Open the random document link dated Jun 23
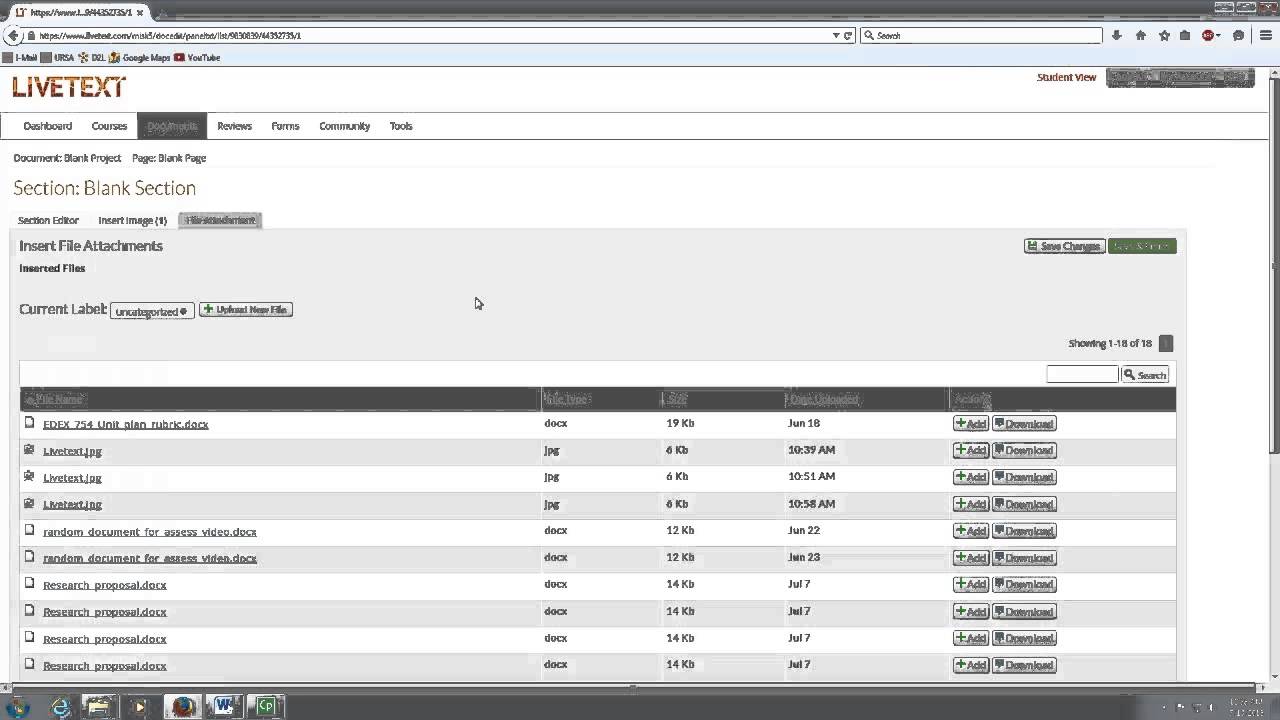Image resolution: width=1280 pixels, height=720 pixels. [x=150, y=558]
